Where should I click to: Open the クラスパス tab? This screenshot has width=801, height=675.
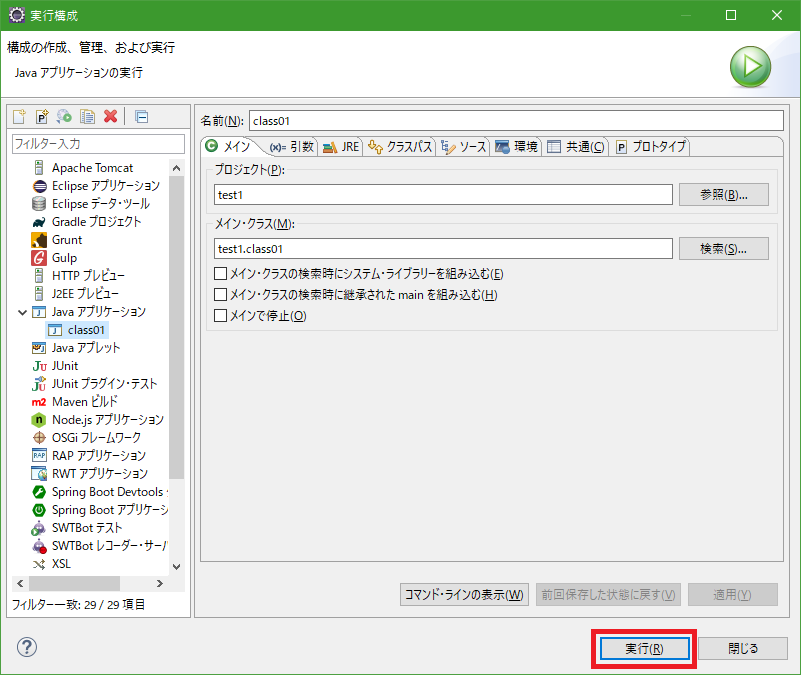[400, 147]
